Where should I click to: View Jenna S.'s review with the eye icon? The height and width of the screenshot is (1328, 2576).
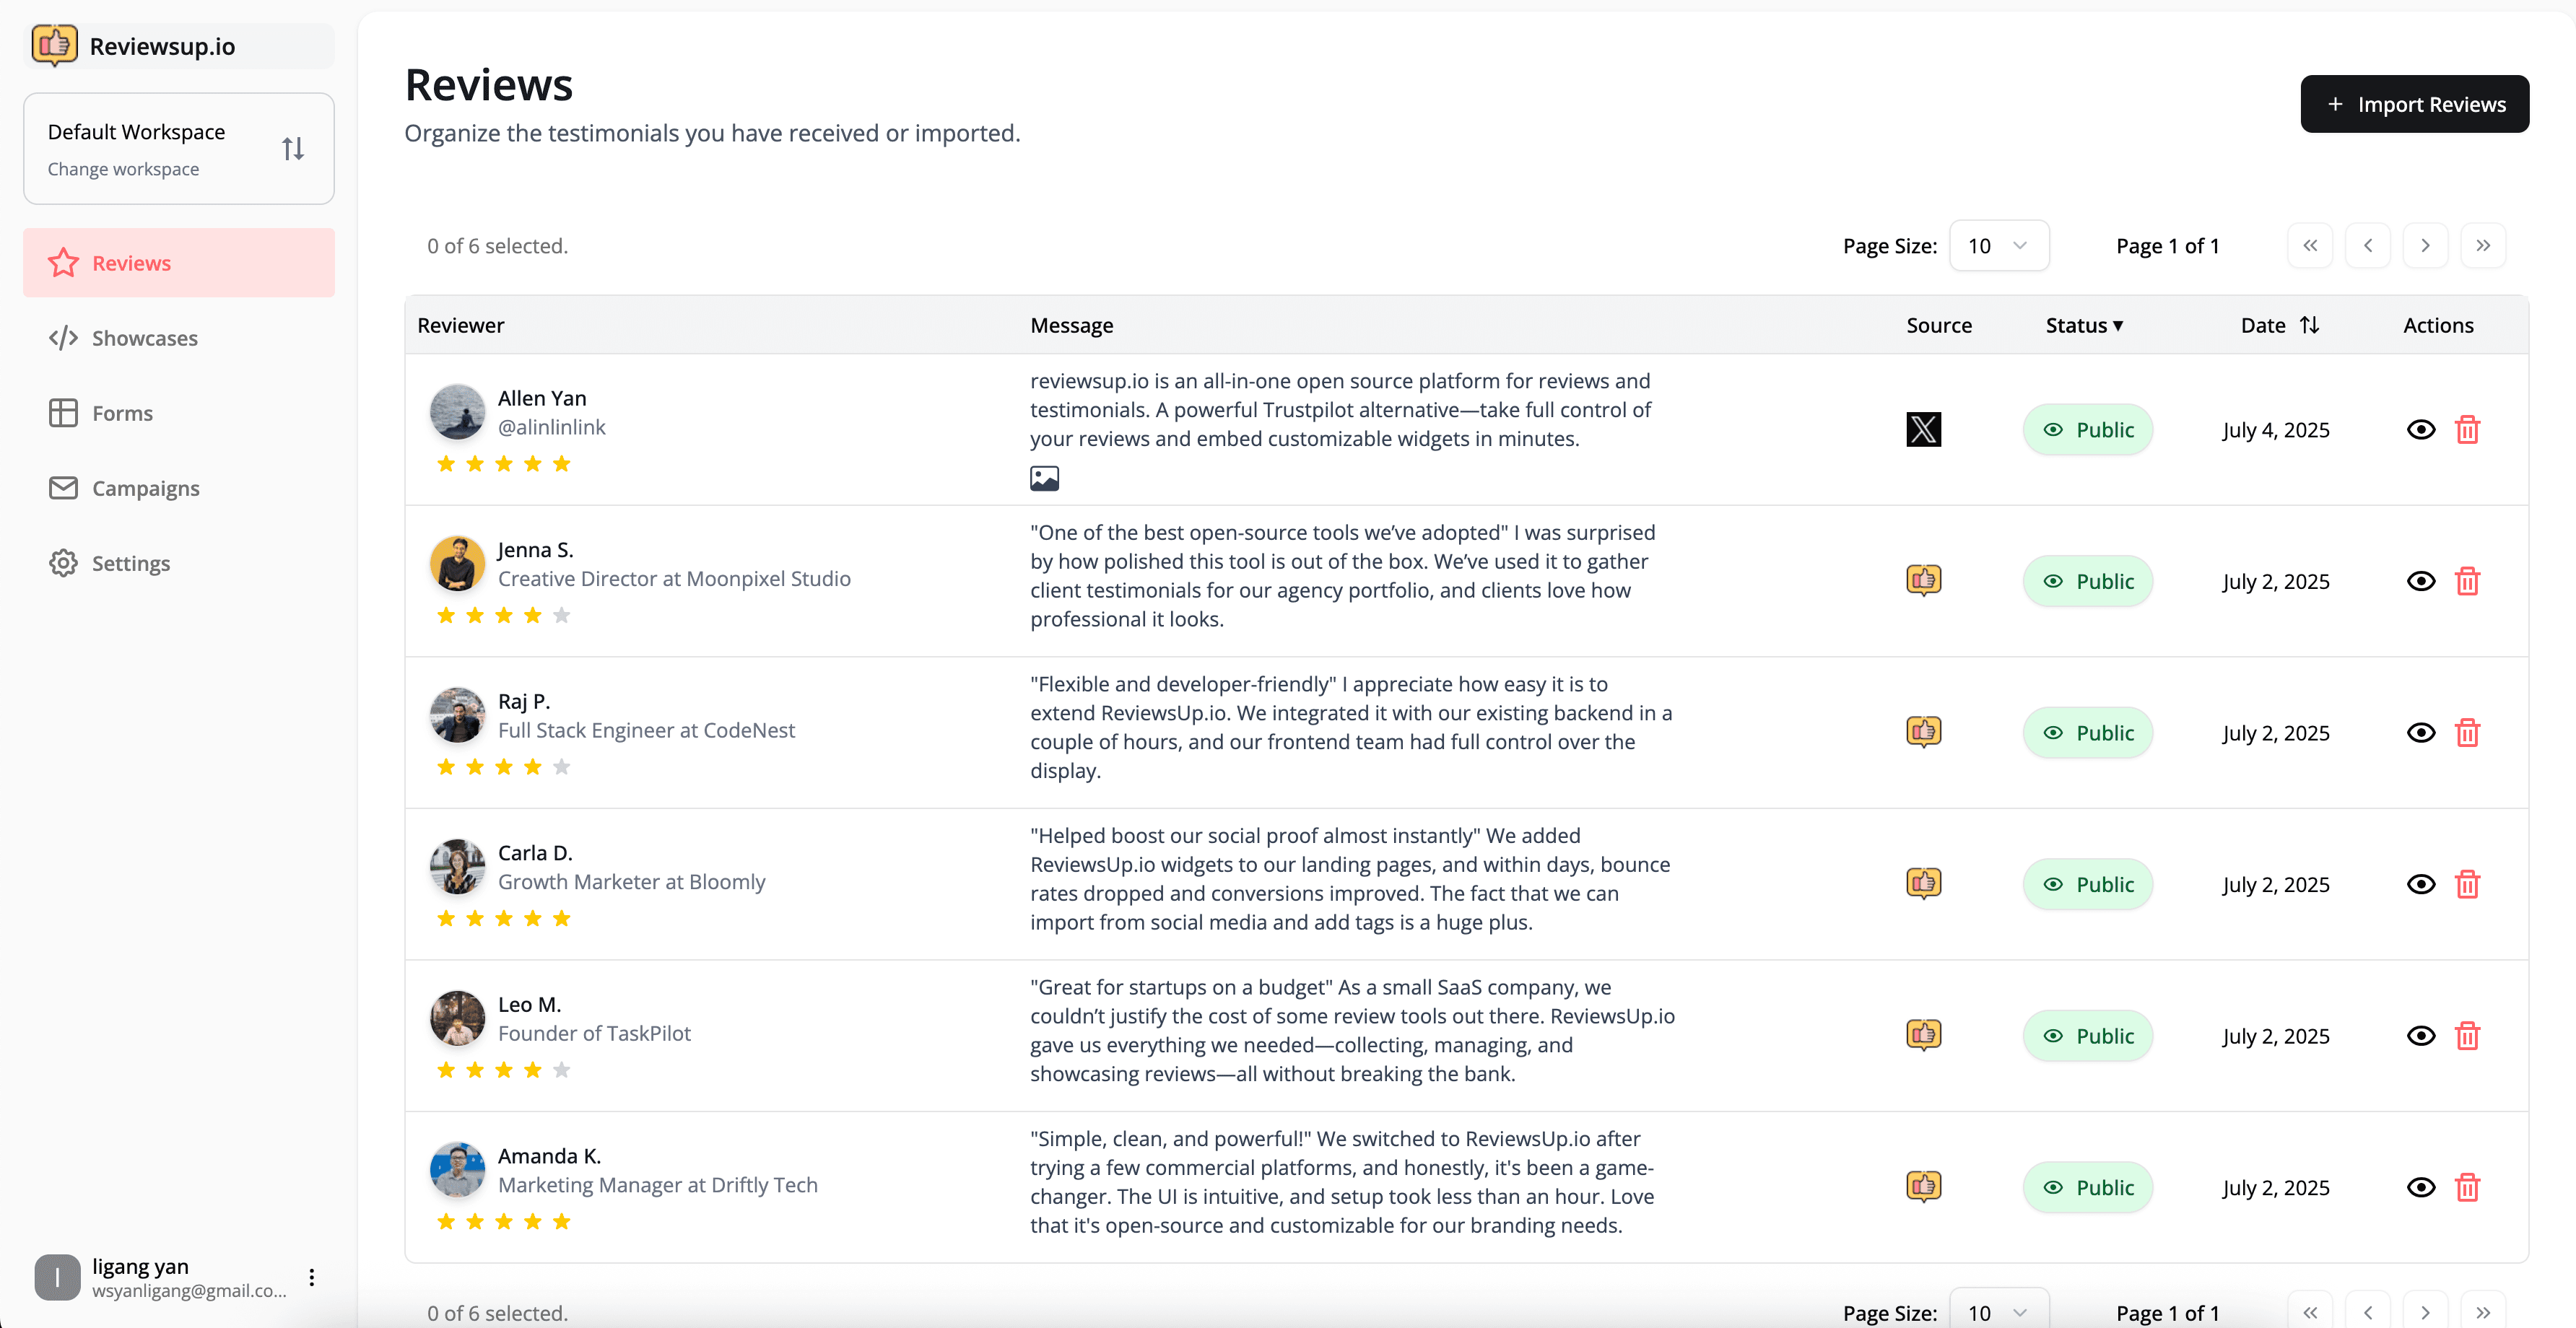tap(2420, 581)
